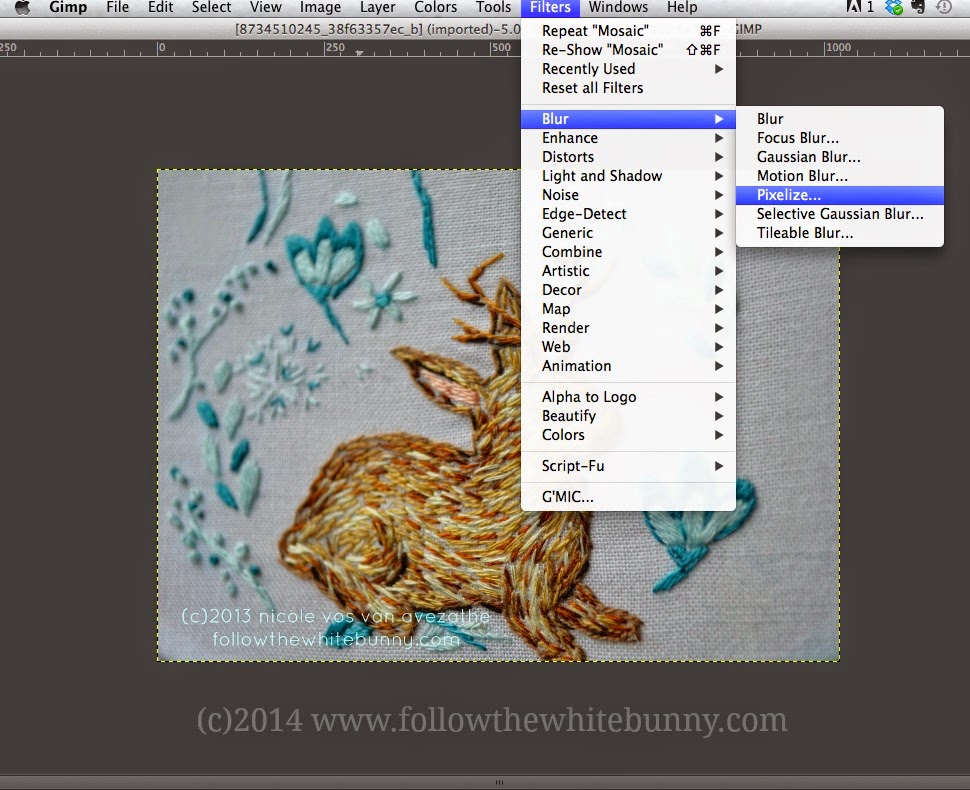
Task: Open the Select menu
Action: (211, 7)
